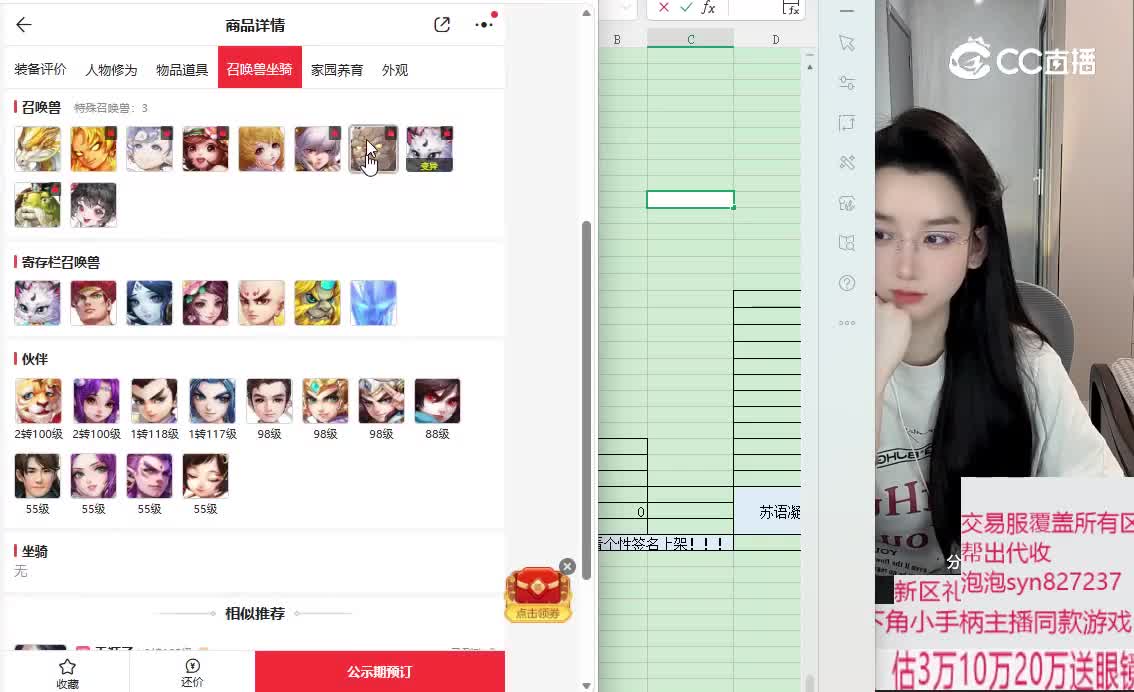Select the orange lion-faced summoned beast avatar
This screenshot has width=1134, height=692.
click(93, 149)
